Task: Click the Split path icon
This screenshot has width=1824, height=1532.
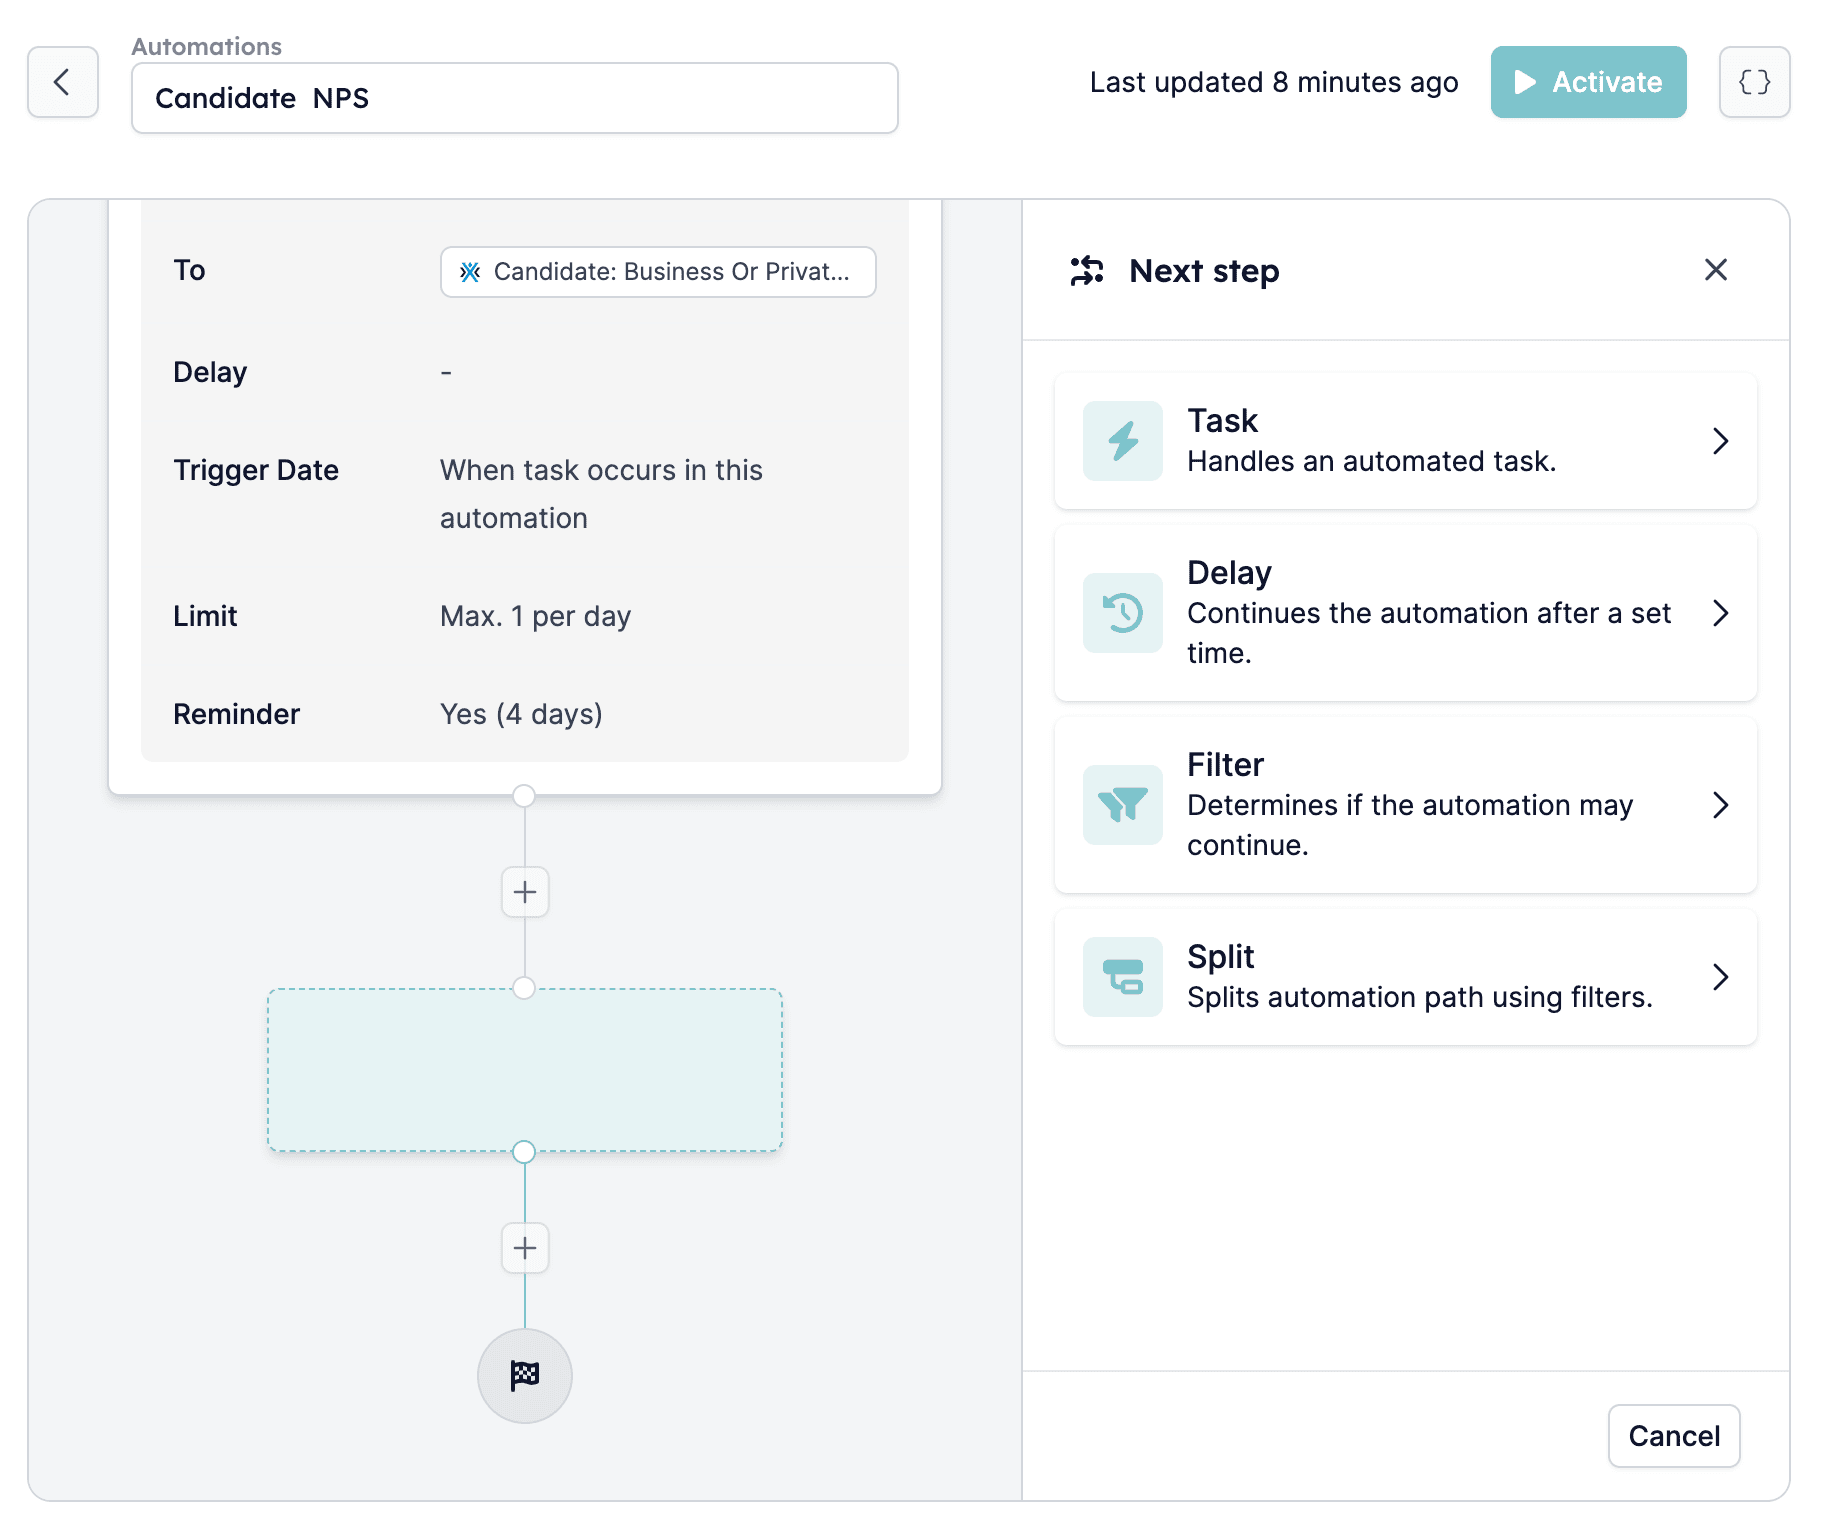Action: [x=1123, y=977]
